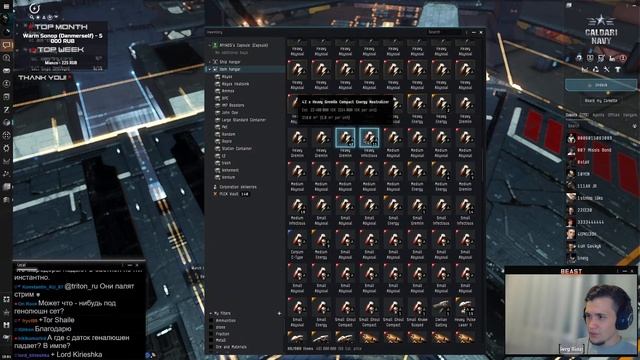Switch to the Agents tab
The height and width of the screenshot is (360, 640).
click(x=598, y=116)
